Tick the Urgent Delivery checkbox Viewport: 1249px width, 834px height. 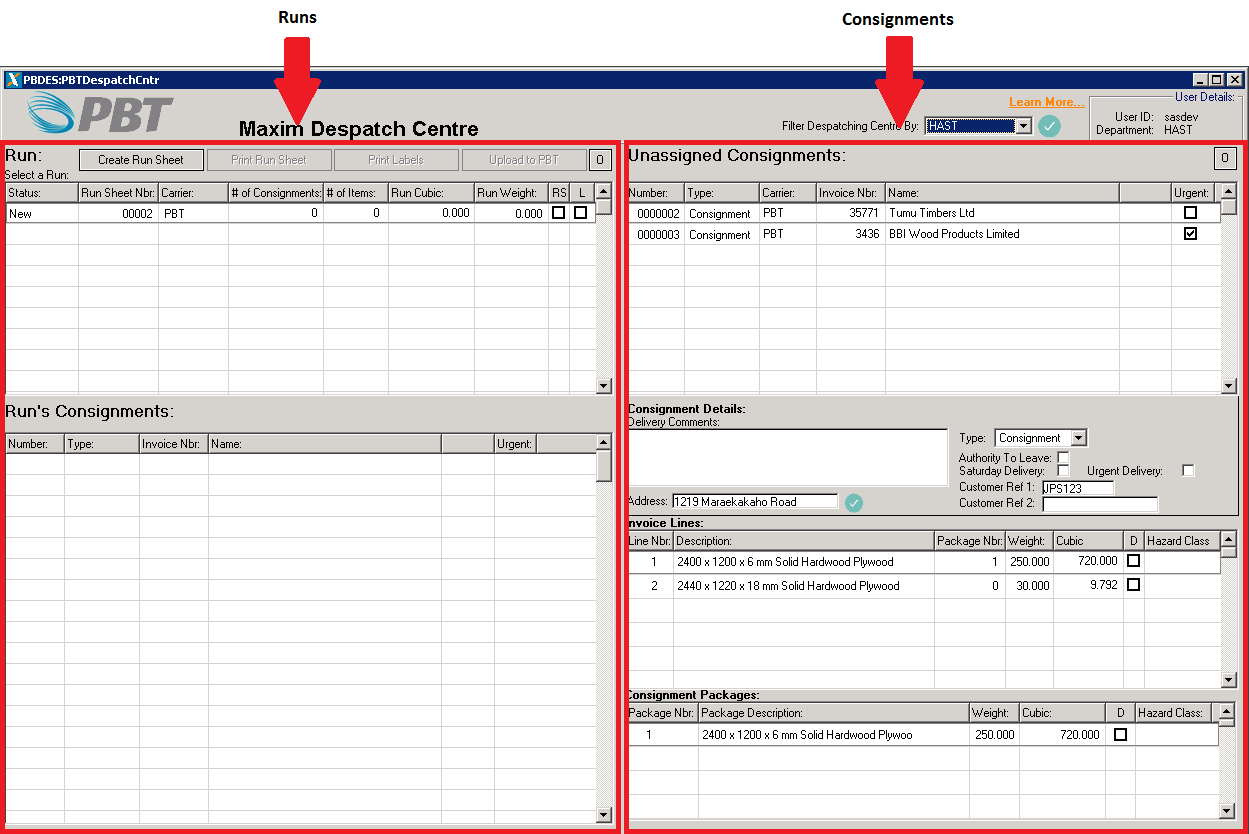click(x=1188, y=470)
